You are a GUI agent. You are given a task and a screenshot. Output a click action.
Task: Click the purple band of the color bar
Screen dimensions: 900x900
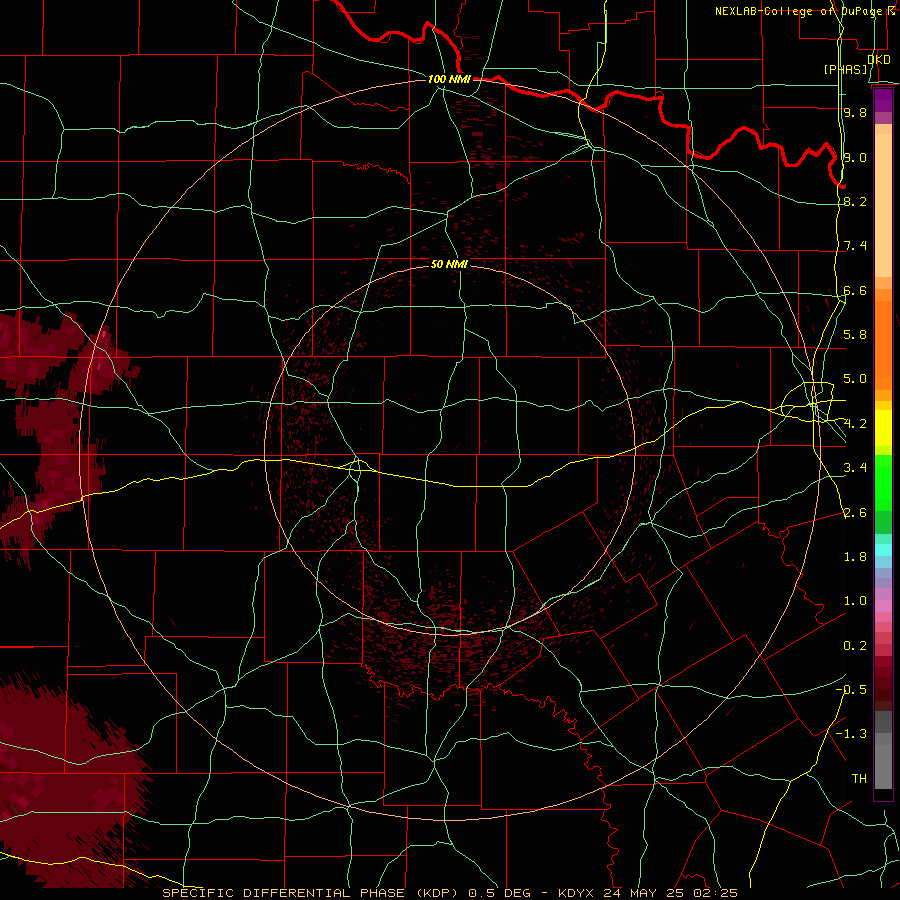pyautogui.click(x=883, y=100)
